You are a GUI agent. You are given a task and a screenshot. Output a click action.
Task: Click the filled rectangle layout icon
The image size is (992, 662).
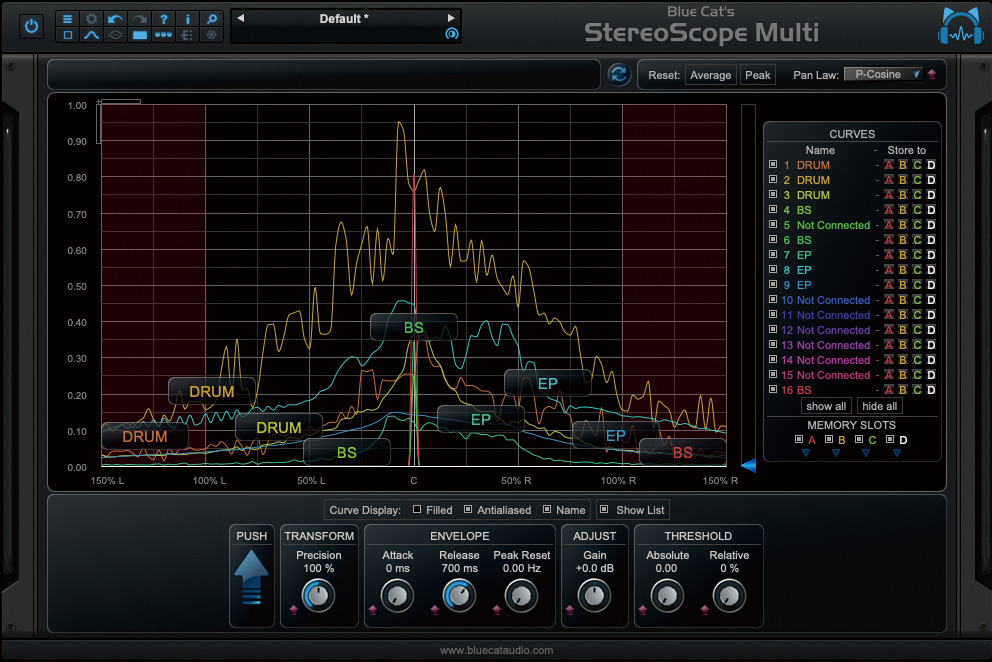pyautogui.click(x=140, y=35)
